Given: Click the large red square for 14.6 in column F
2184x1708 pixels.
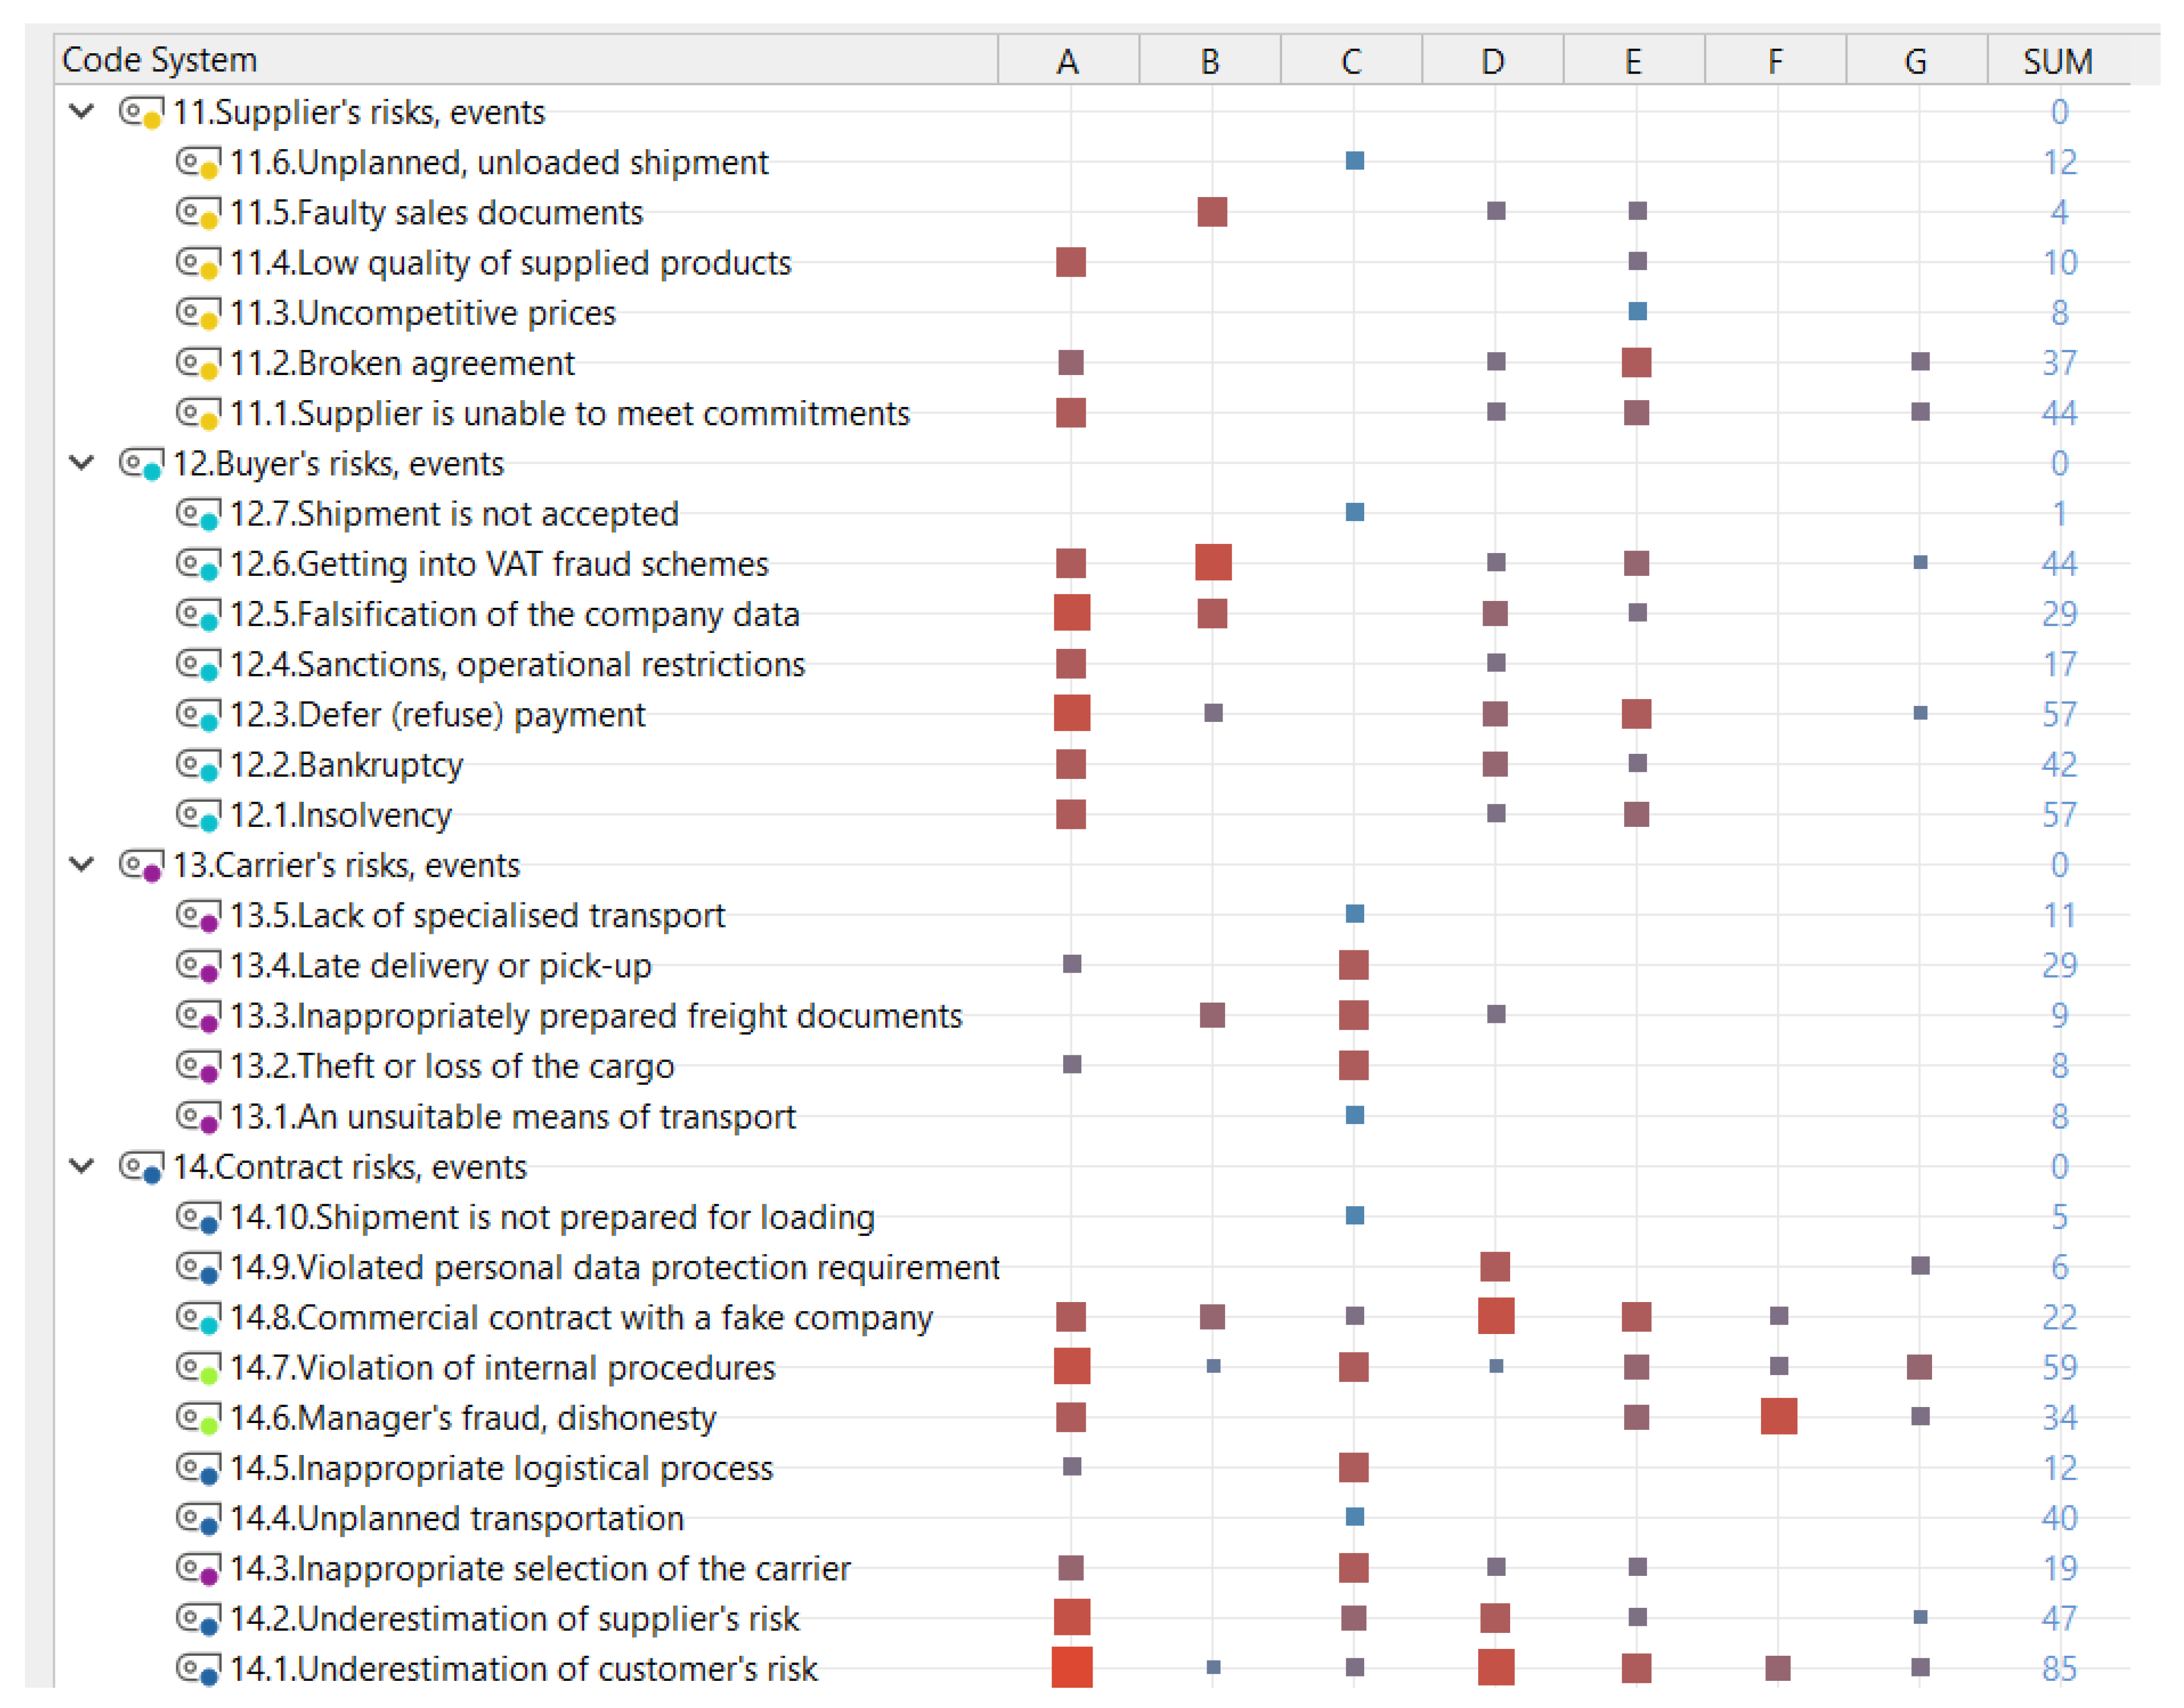Looking at the screenshot, I should click(x=1779, y=1417).
